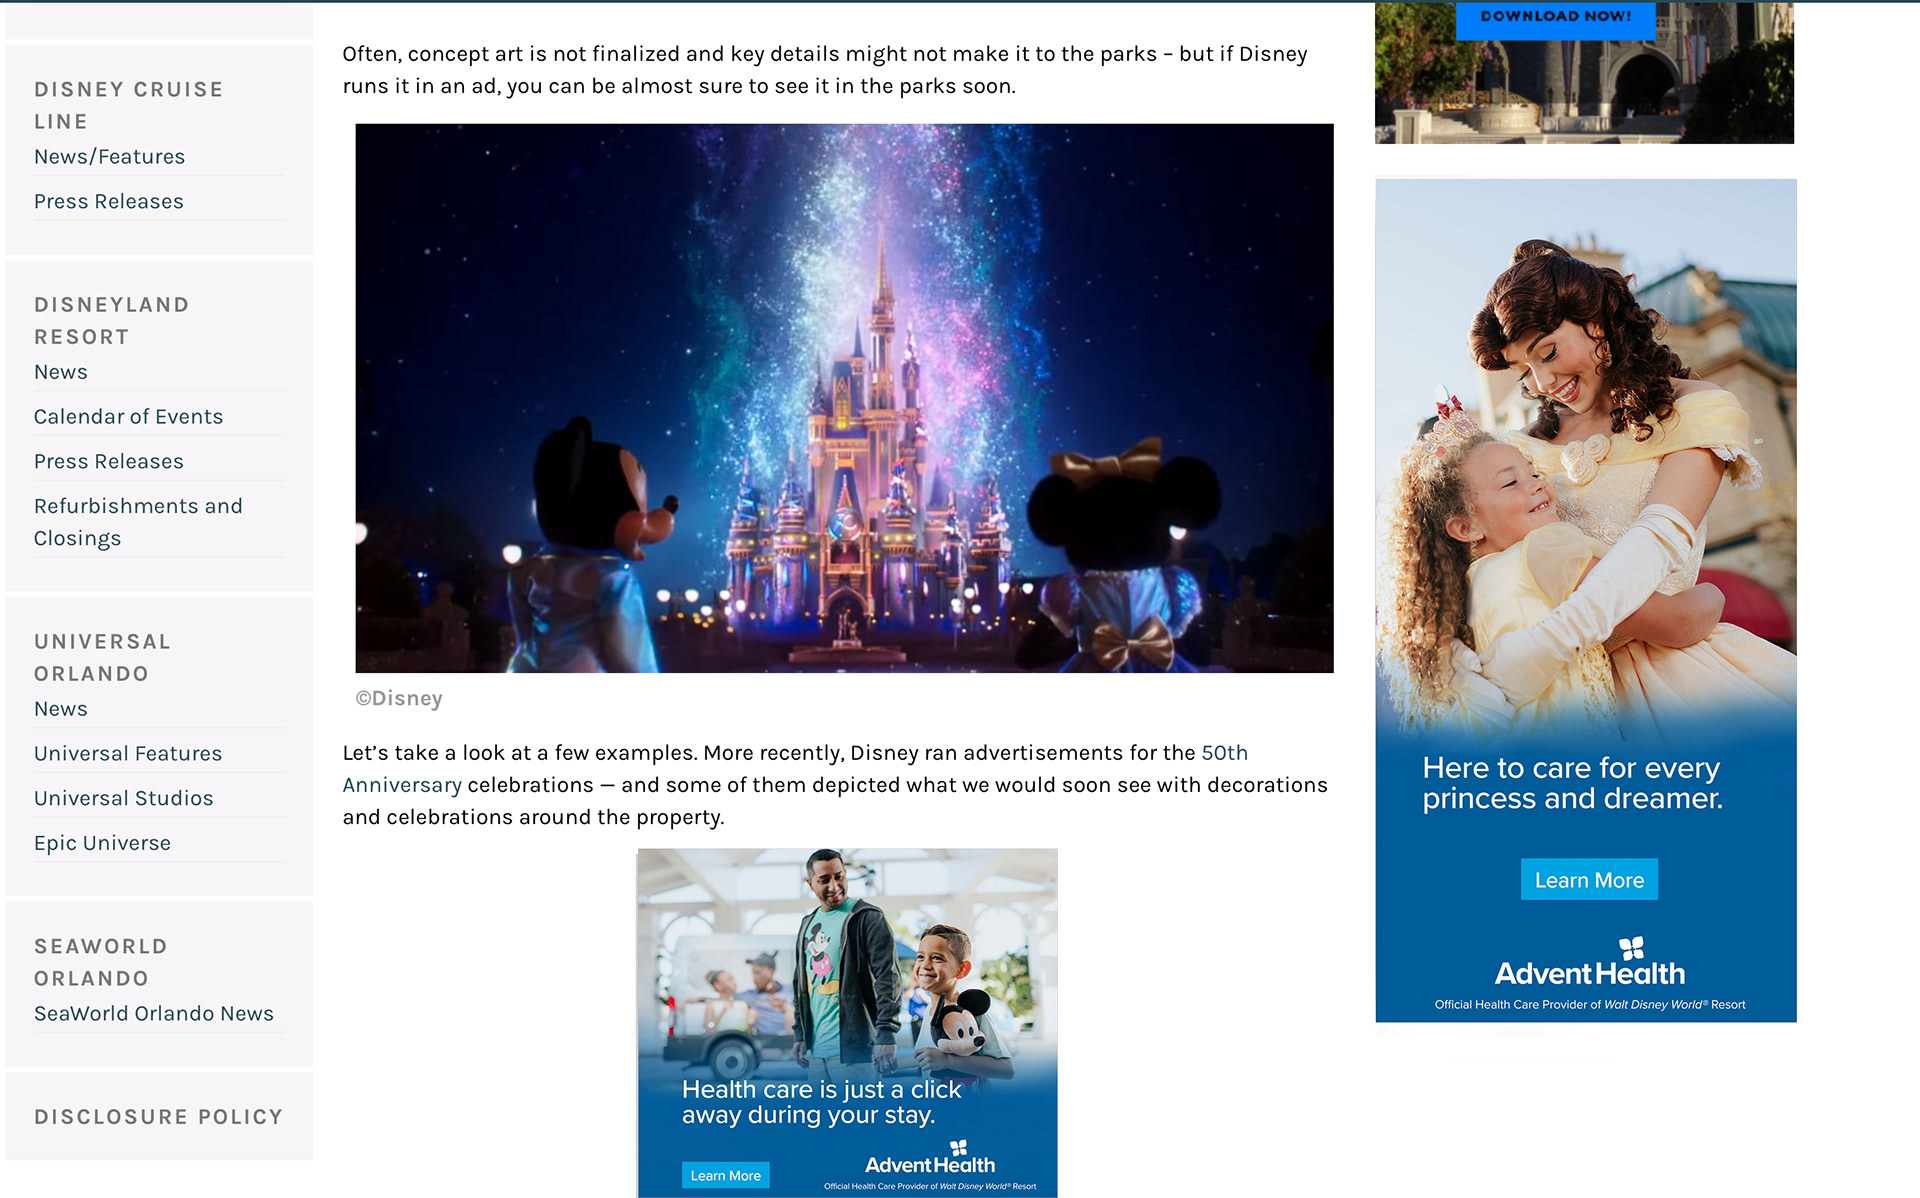Go to Universal Studios page
Screen dimensions: 1920x1198
coord(124,799)
